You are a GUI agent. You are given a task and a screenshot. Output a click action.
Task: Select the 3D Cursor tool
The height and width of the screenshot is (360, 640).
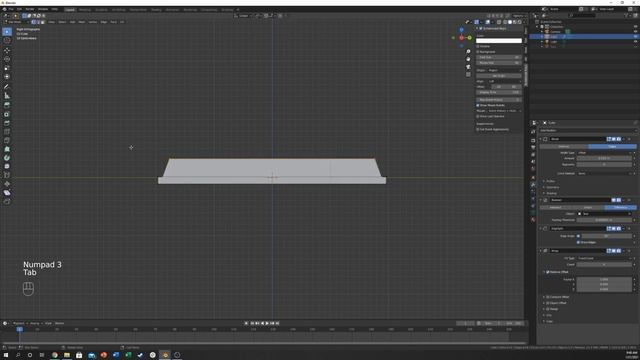coord(7,40)
